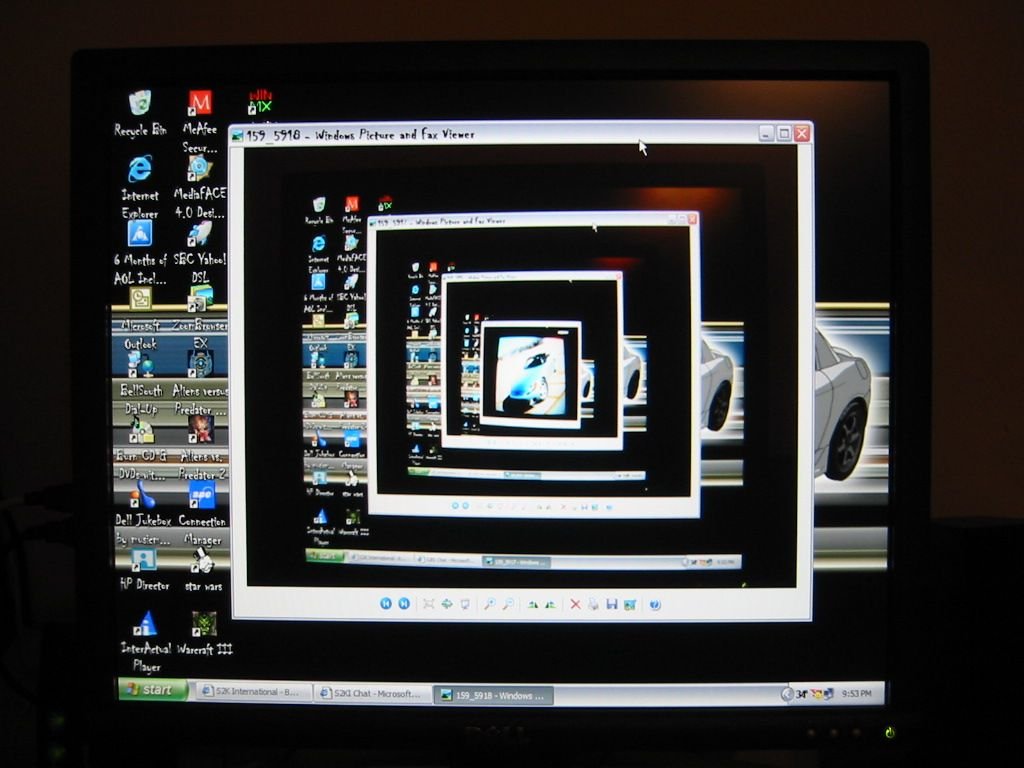
Task: Select the Warcraft III desktop shortcut
Action: tap(204, 633)
